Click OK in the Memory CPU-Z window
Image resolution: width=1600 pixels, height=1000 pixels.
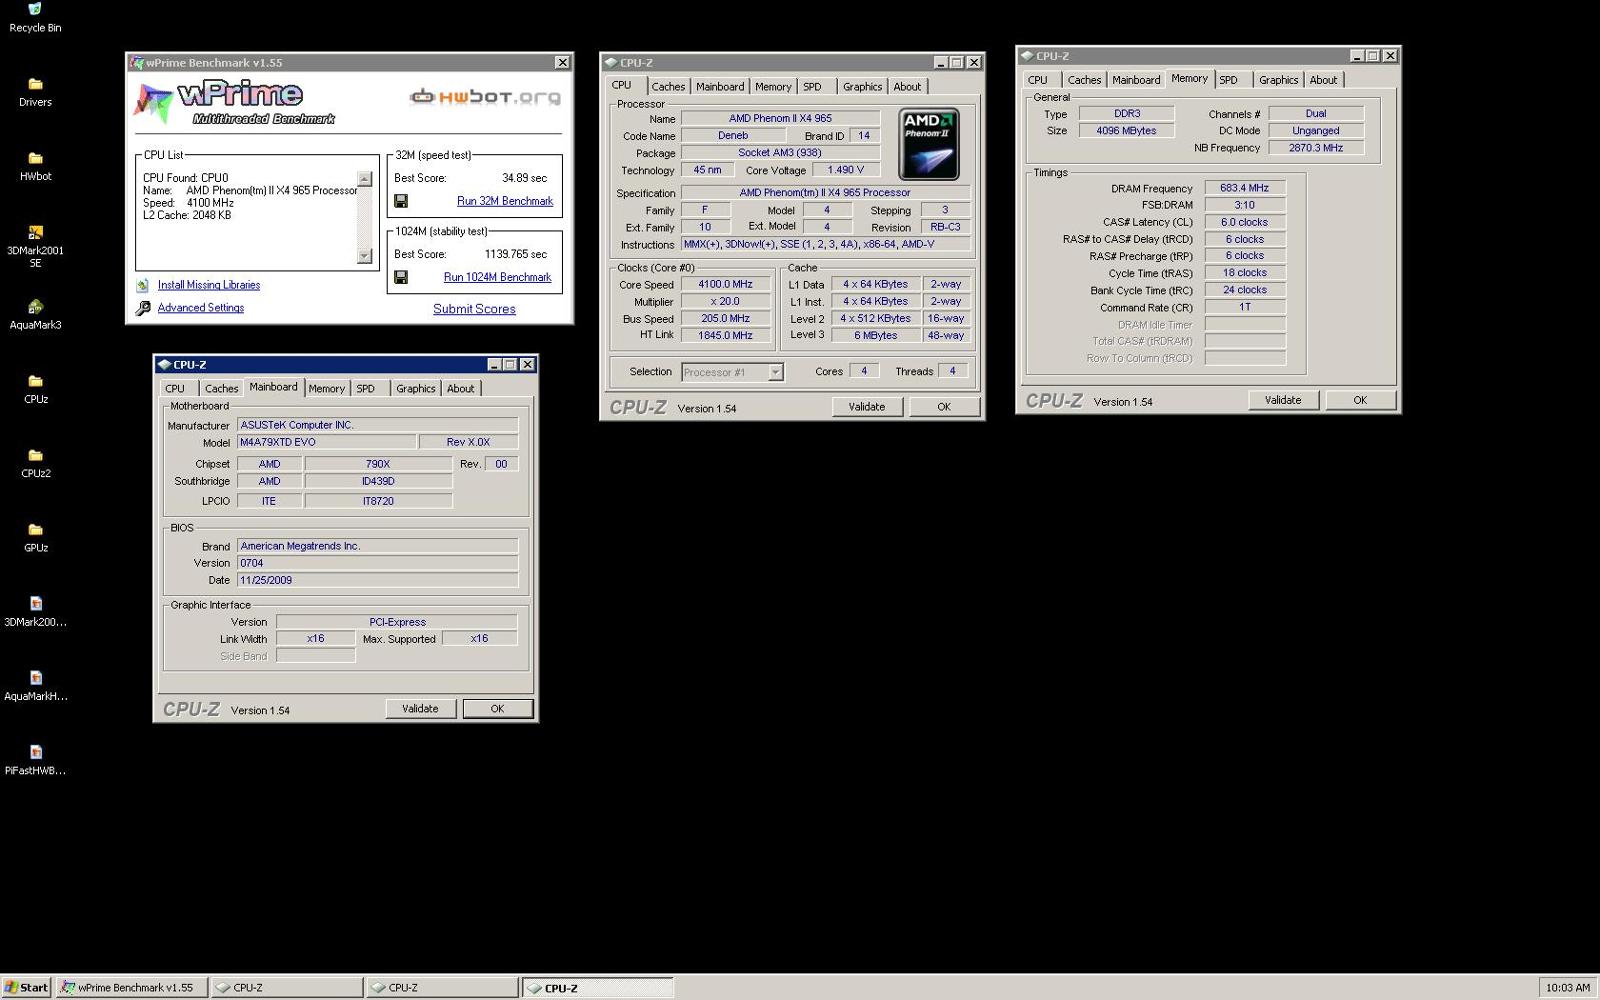coord(1359,400)
